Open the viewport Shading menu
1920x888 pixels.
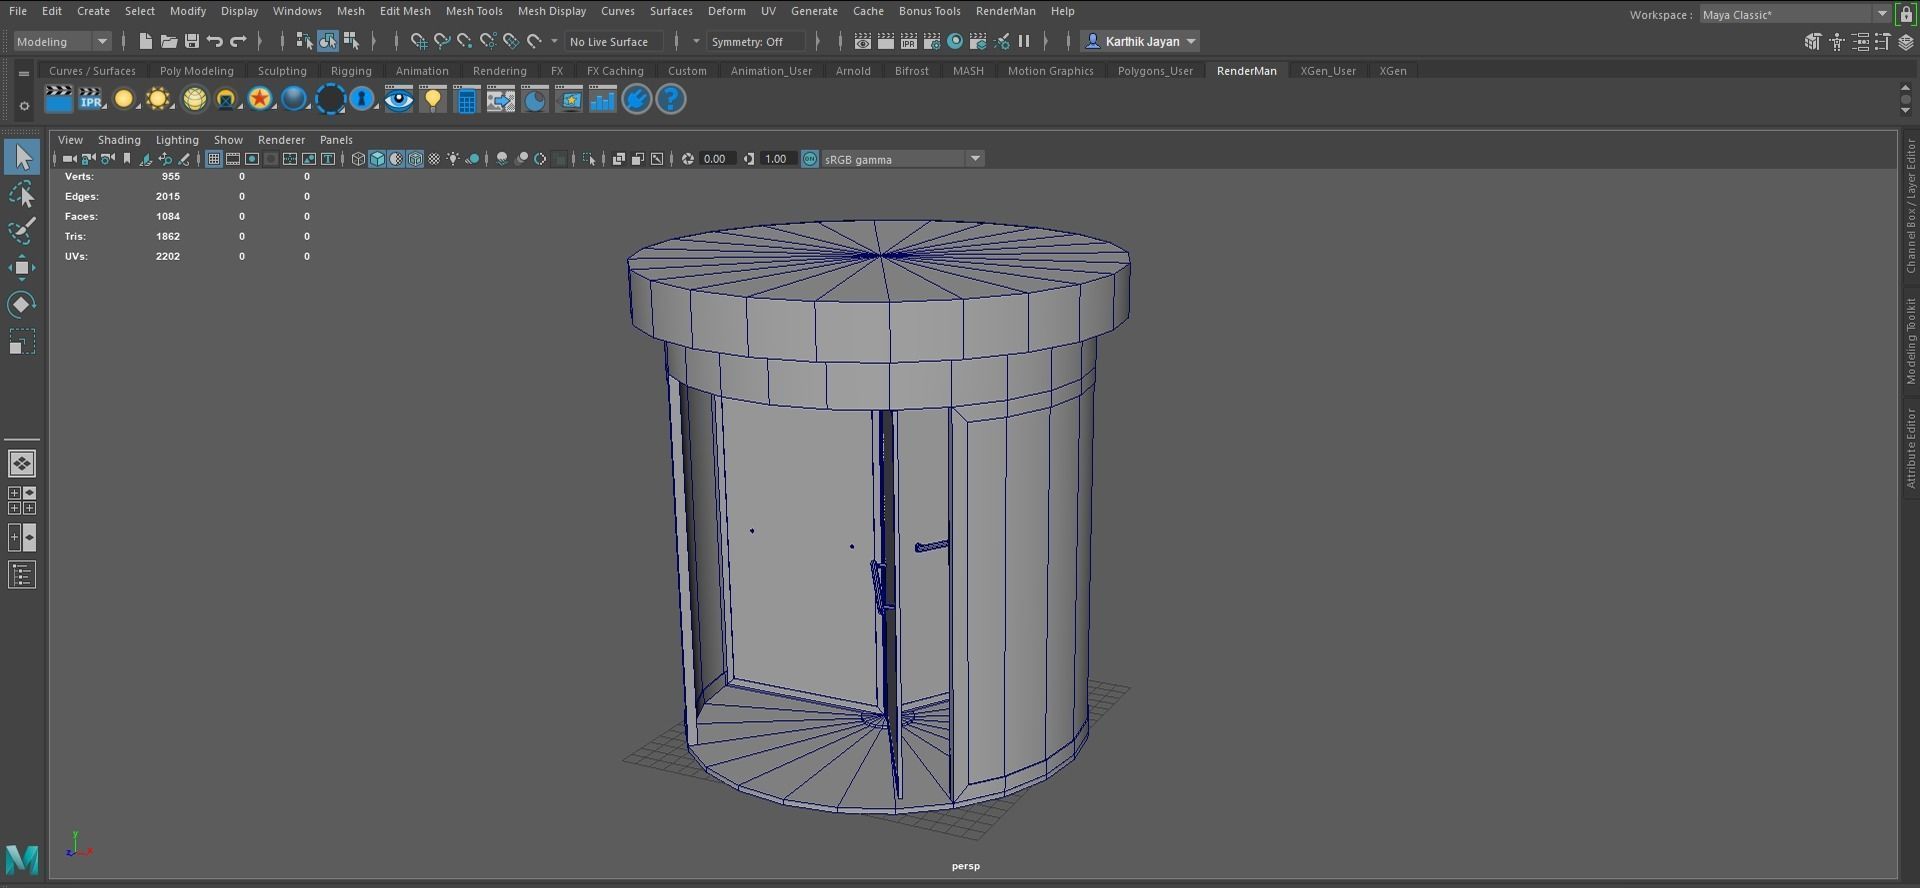click(119, 140)
